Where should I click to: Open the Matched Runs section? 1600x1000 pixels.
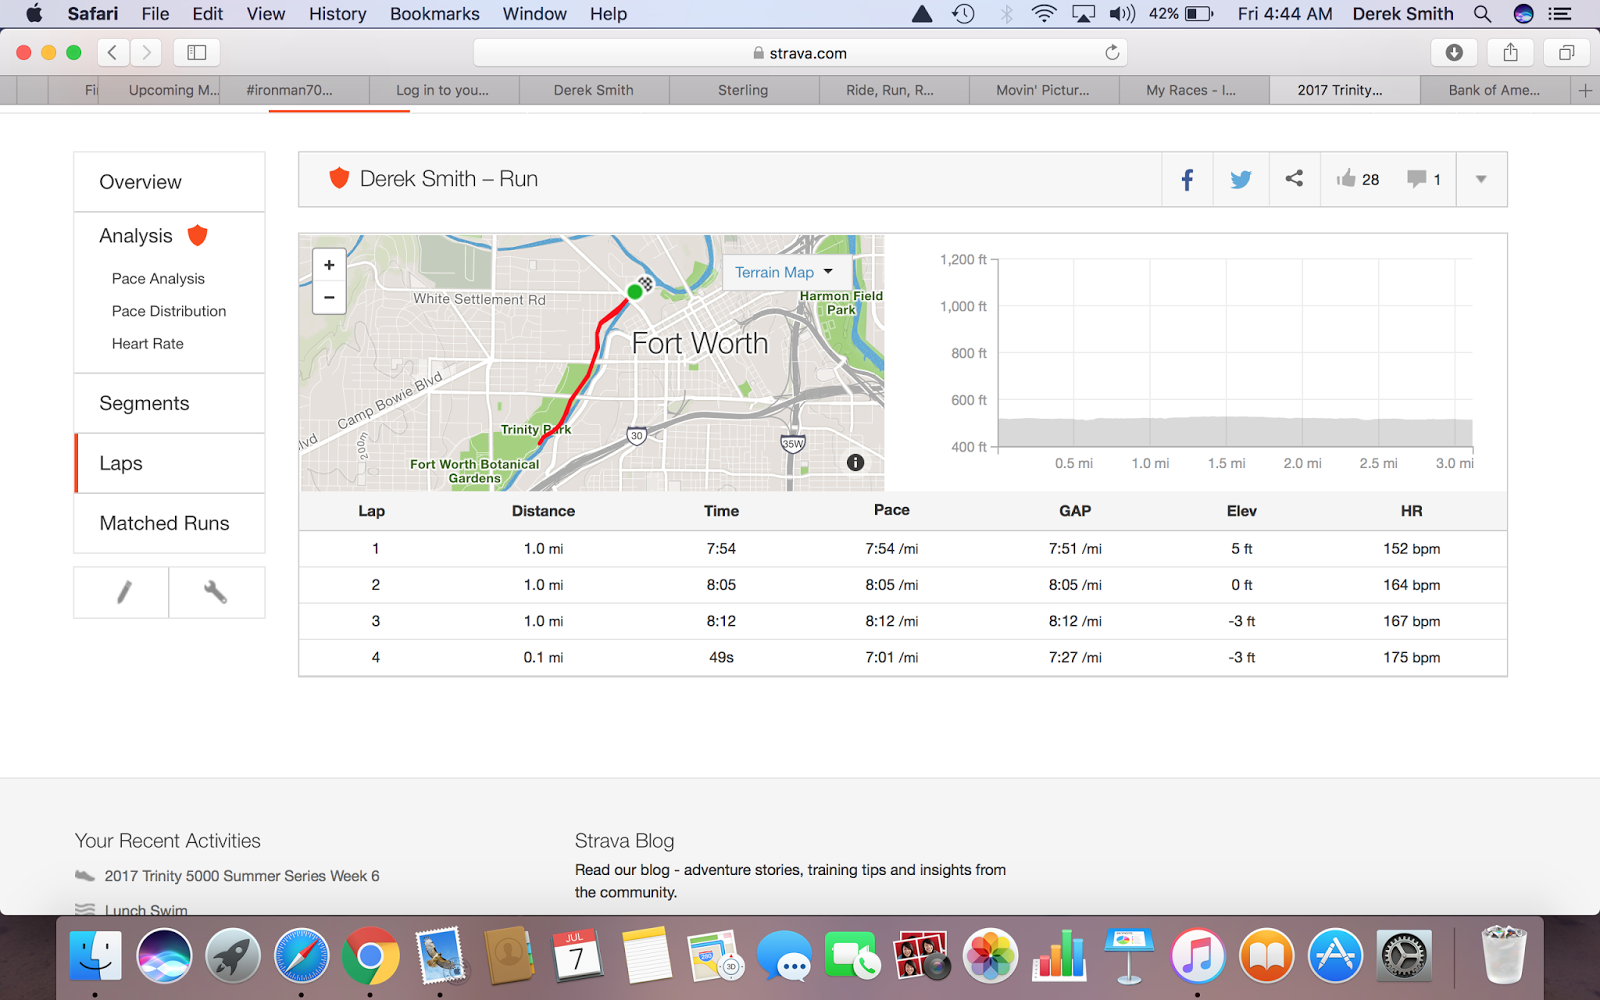[169, 523]
